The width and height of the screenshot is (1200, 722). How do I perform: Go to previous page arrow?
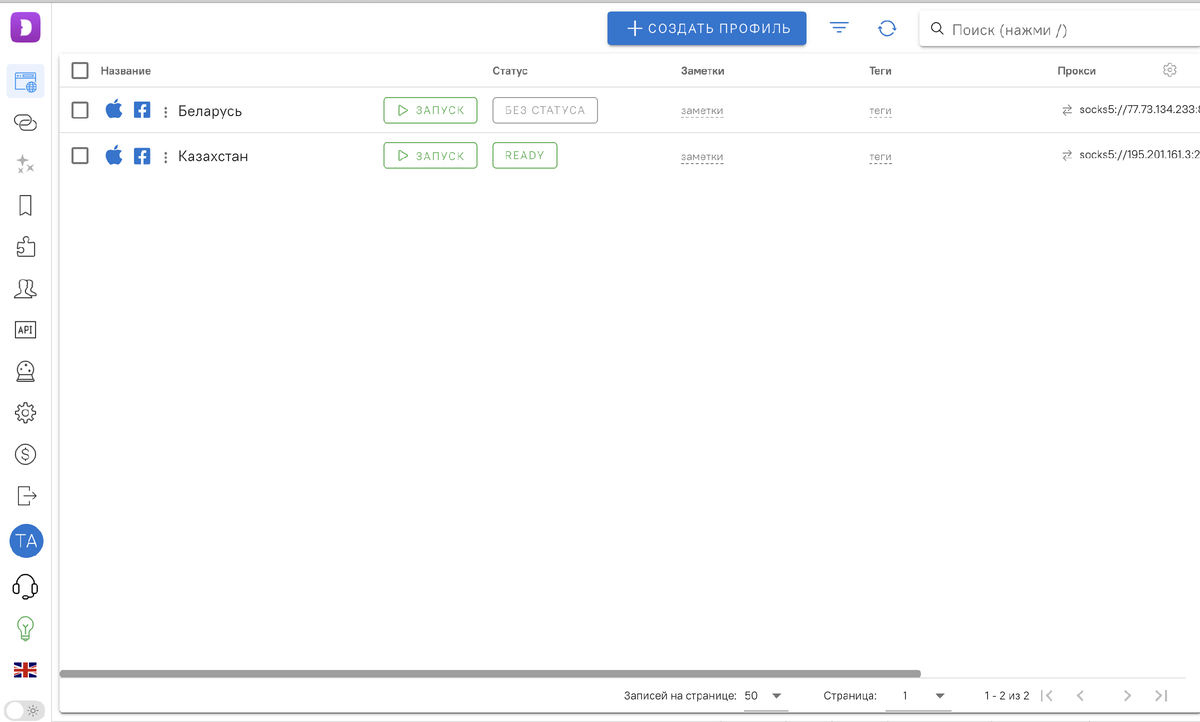coord(1081,695)
